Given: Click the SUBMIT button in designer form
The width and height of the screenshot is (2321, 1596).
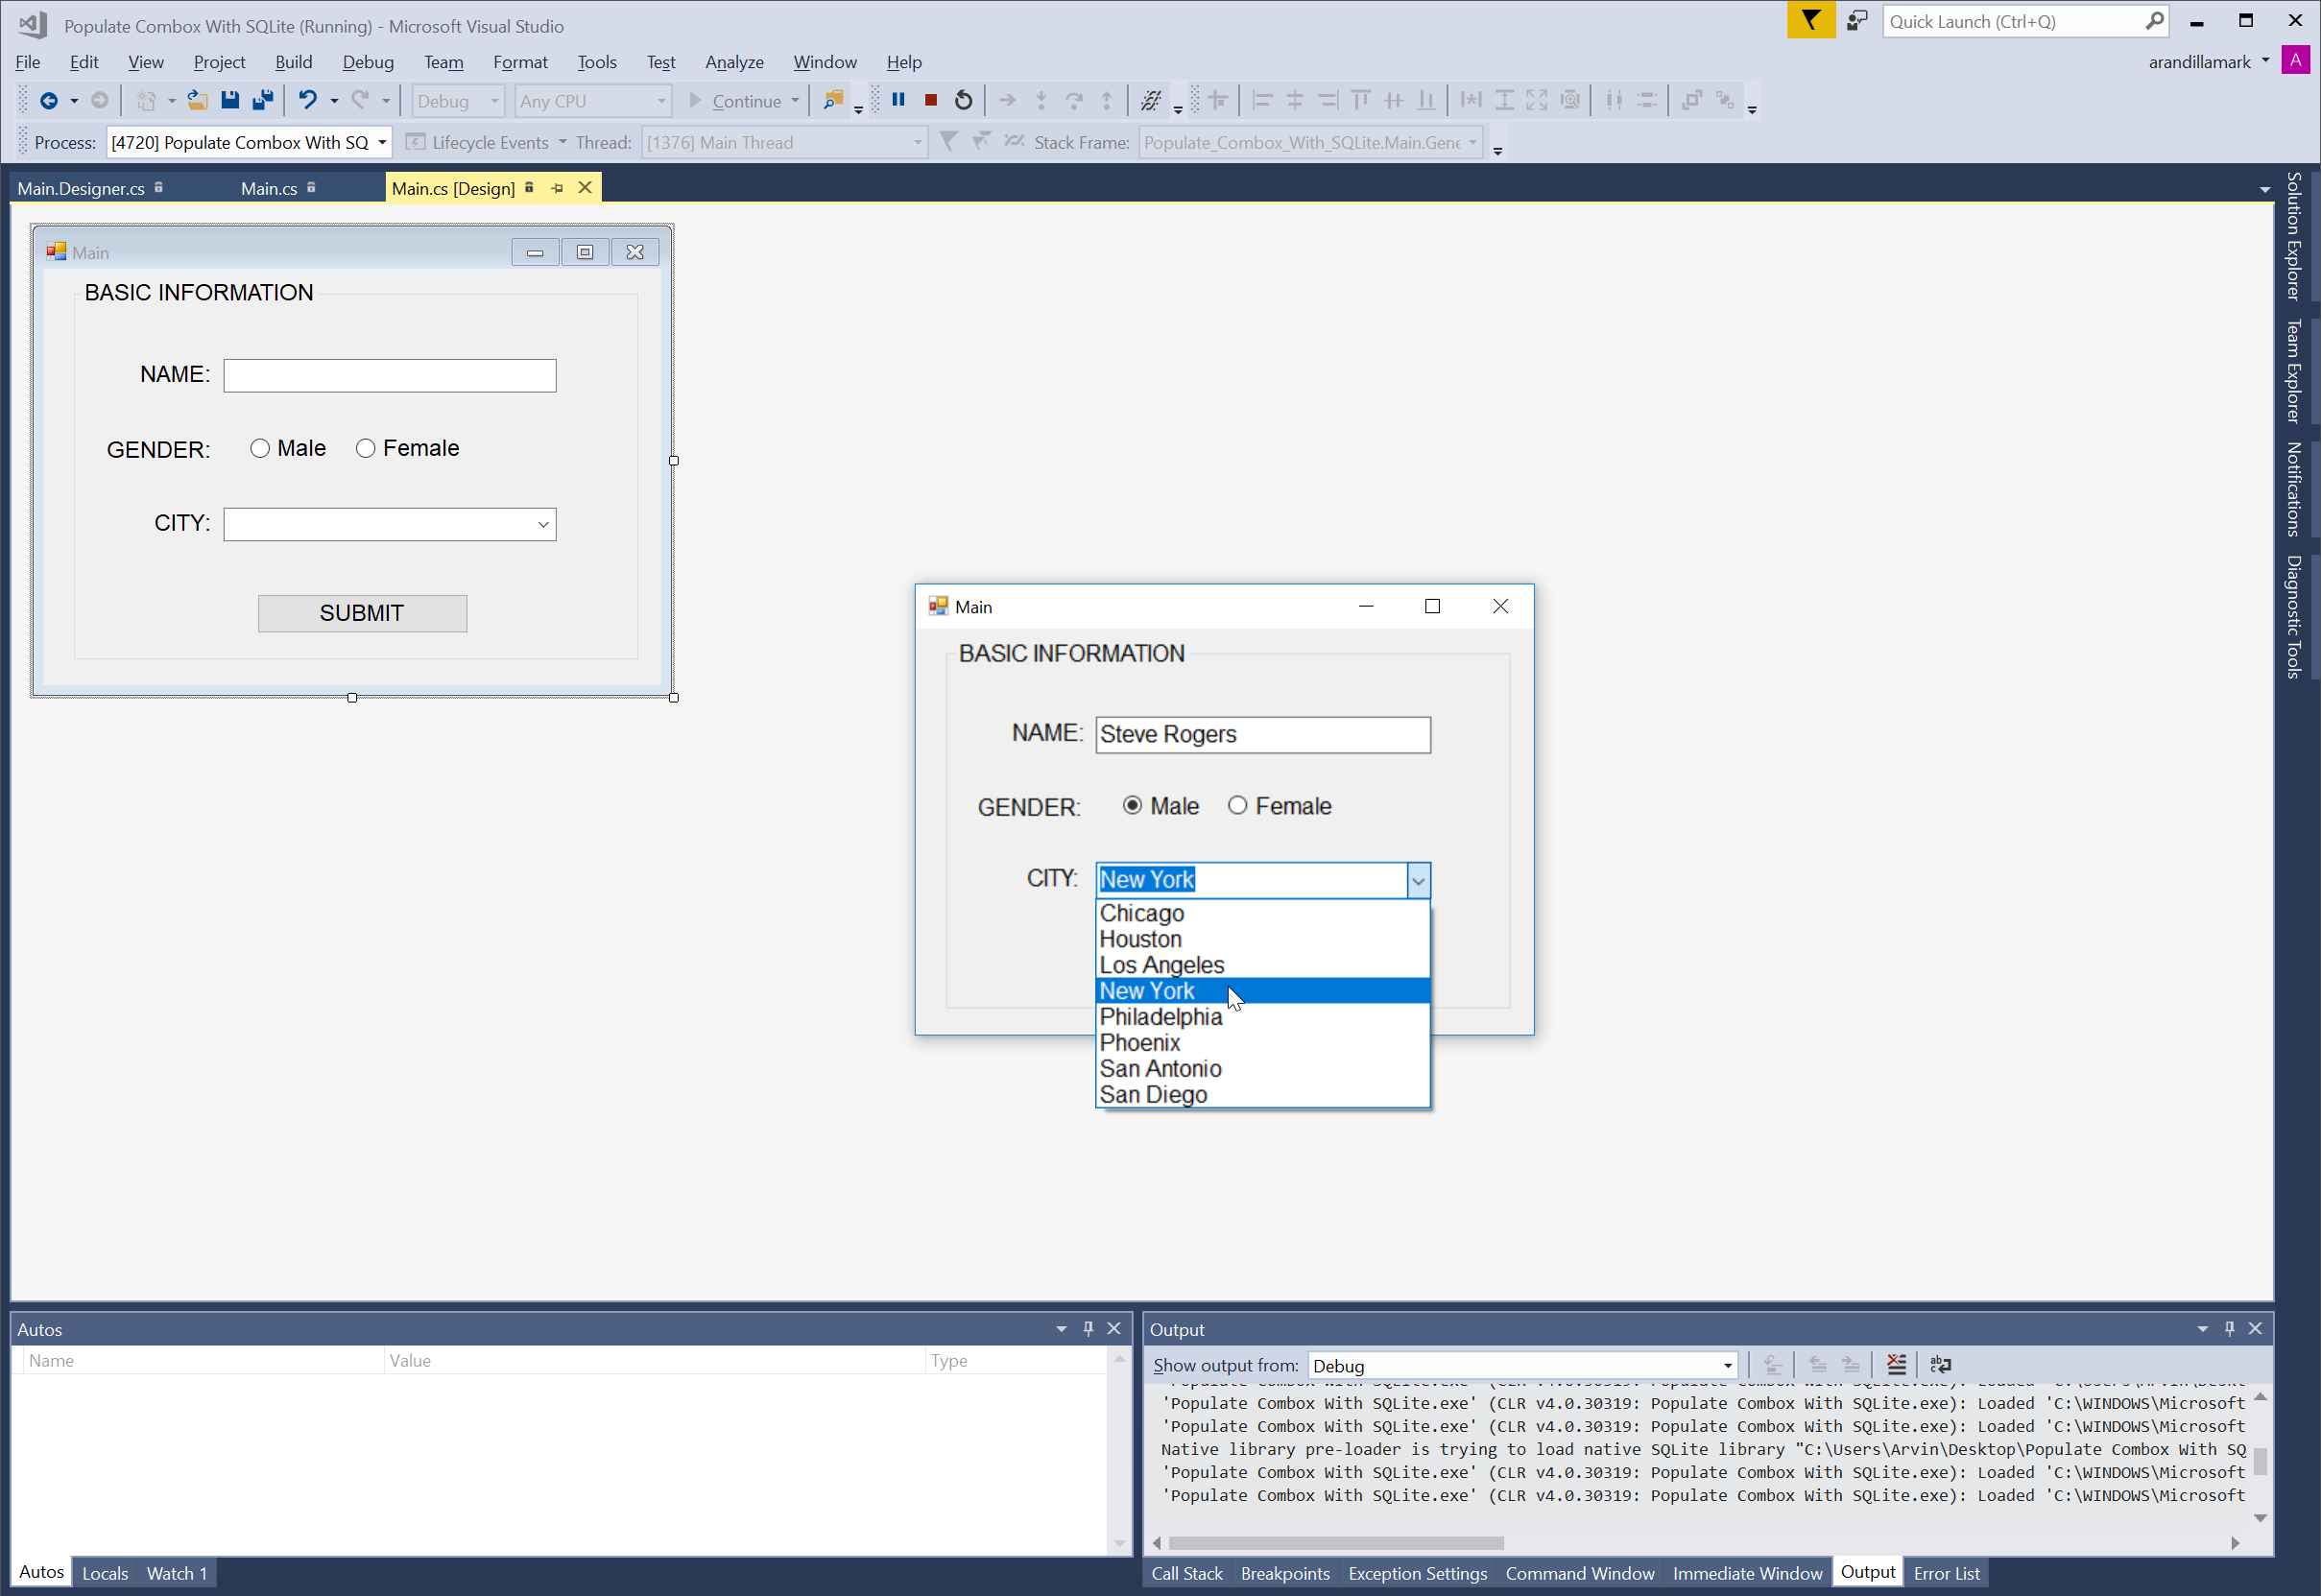Looking at the screenshot, I should [362, 614].
